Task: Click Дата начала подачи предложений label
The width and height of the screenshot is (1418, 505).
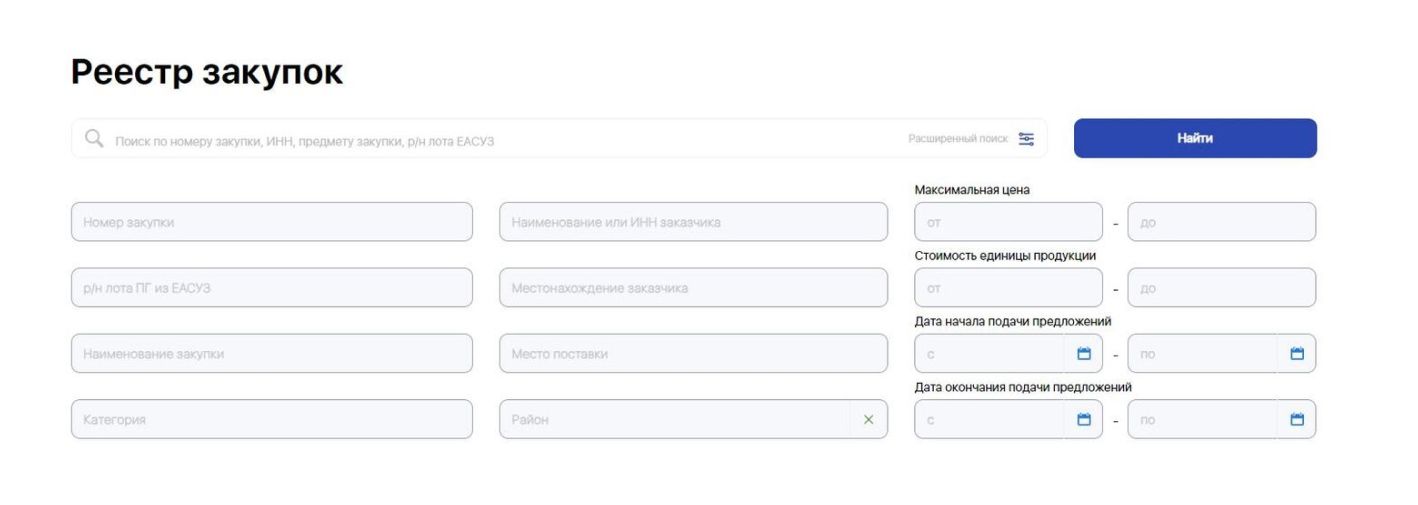Action: pos(1013,321)
